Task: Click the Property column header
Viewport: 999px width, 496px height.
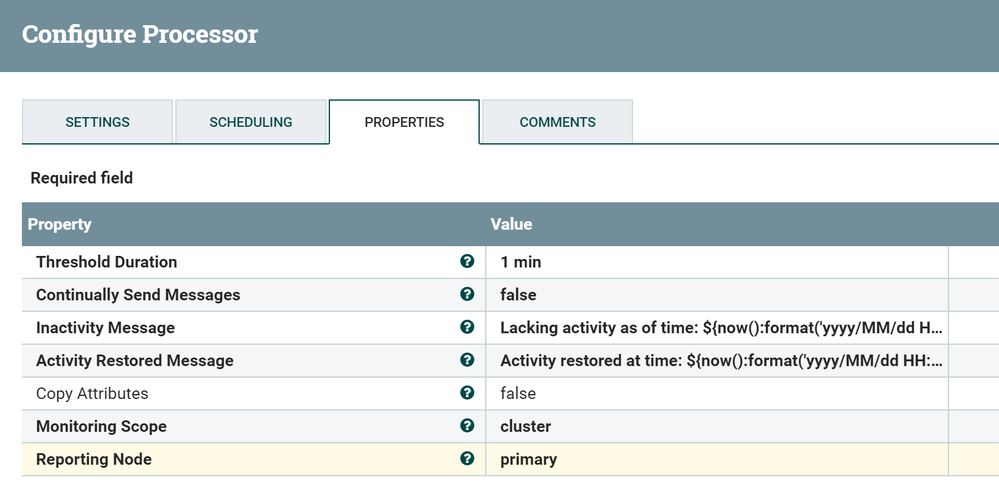Action: click(x=60, y=224)
